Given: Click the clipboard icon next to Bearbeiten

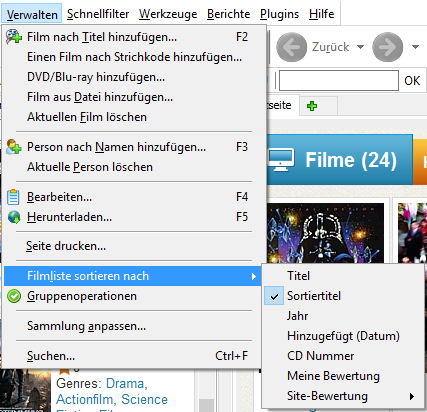Looking at the screenshot, I should 13,197.
